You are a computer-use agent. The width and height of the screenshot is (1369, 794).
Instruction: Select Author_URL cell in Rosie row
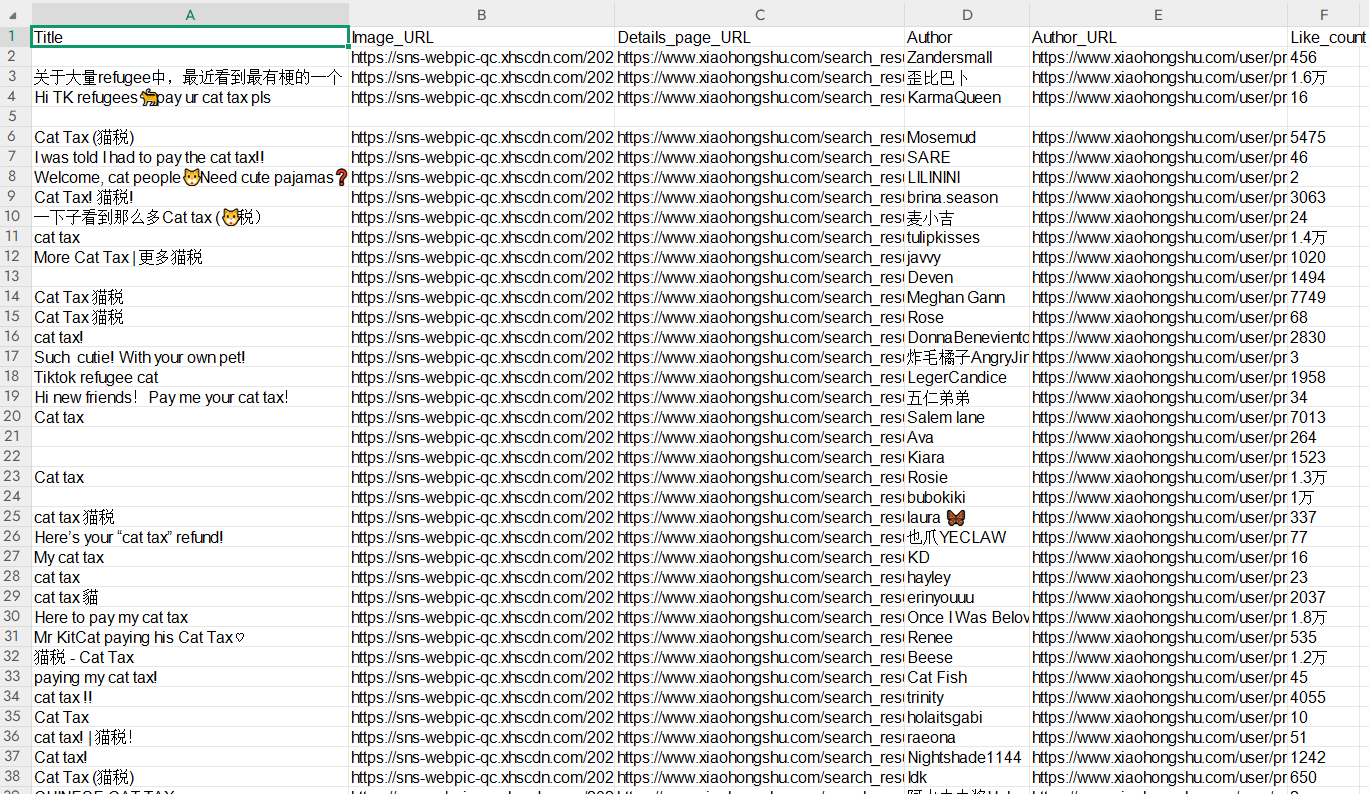coord(1158,477)
